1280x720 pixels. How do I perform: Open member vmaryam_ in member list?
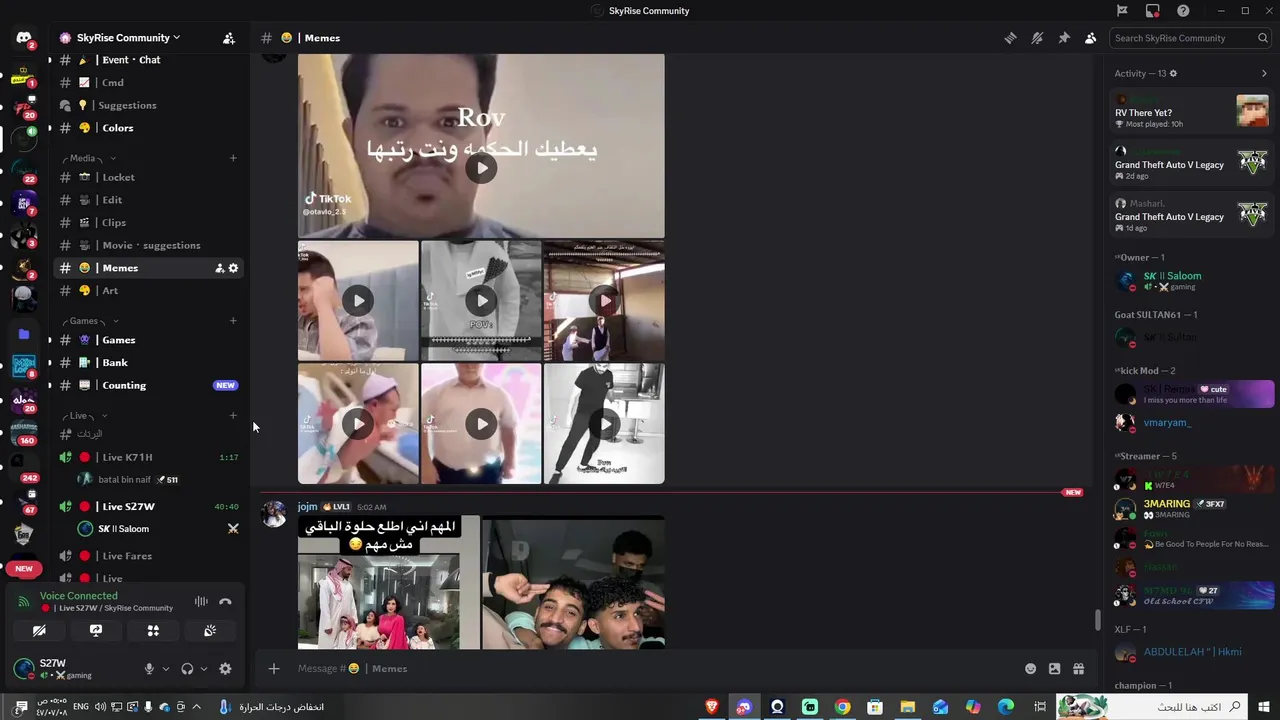1192,423
